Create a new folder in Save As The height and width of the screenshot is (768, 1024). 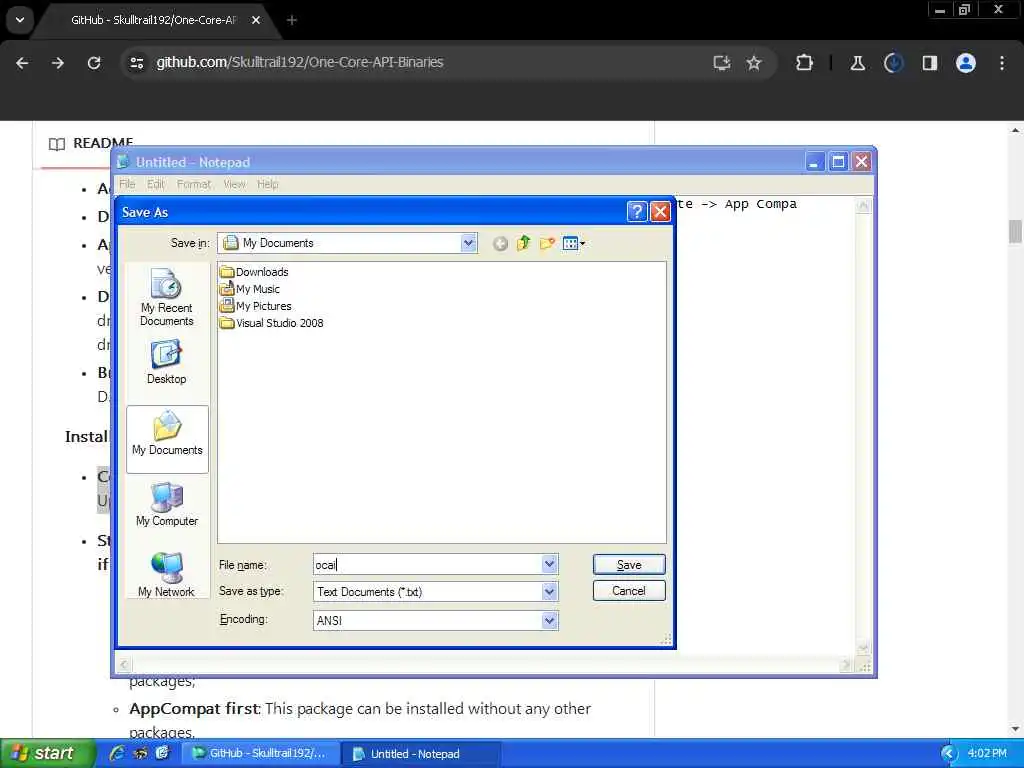(547, 244)
